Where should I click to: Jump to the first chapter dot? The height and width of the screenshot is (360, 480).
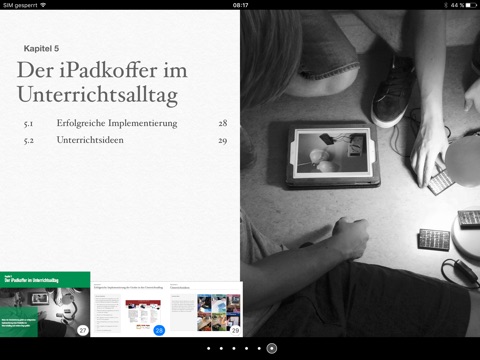[209, 348]
